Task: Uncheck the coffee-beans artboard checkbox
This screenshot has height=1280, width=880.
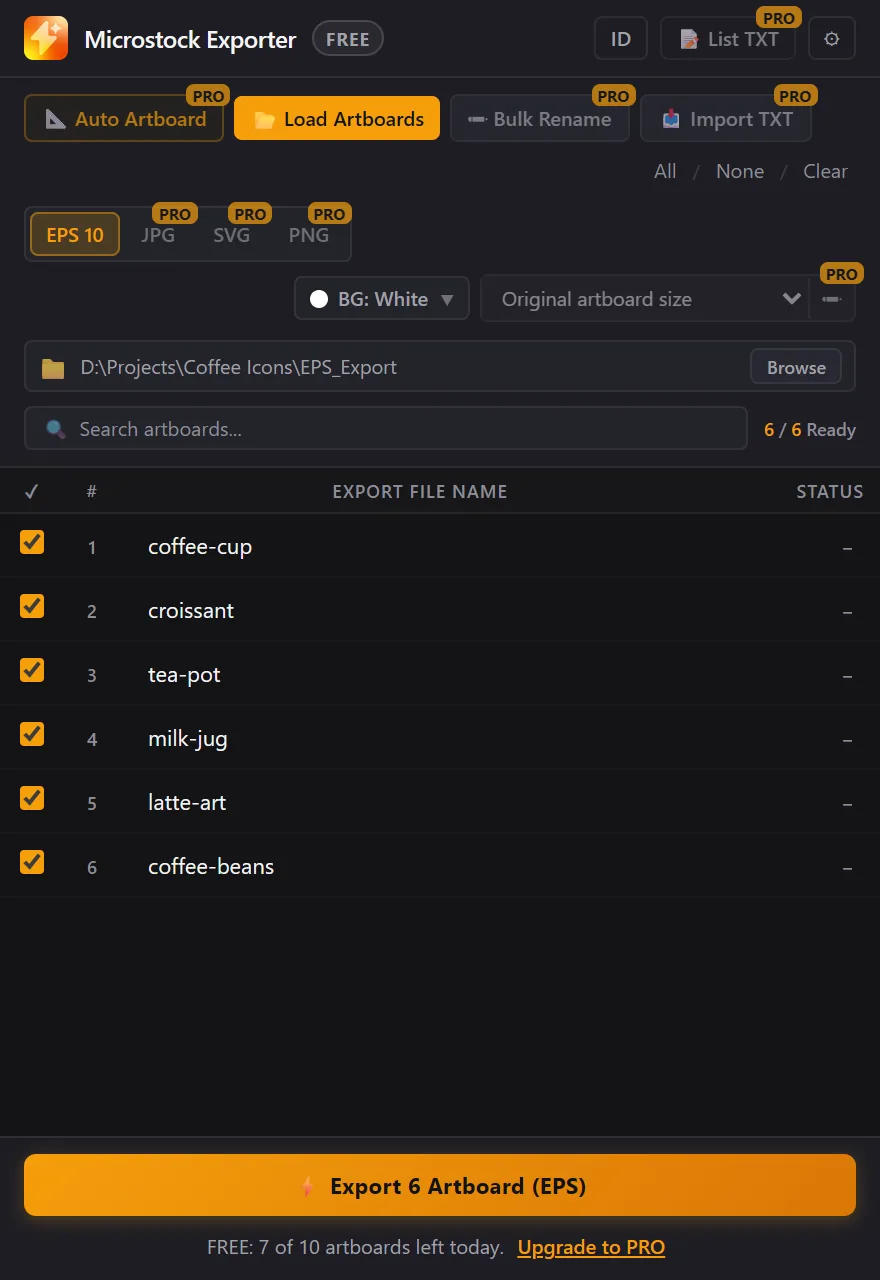Action: click(32, 862)
